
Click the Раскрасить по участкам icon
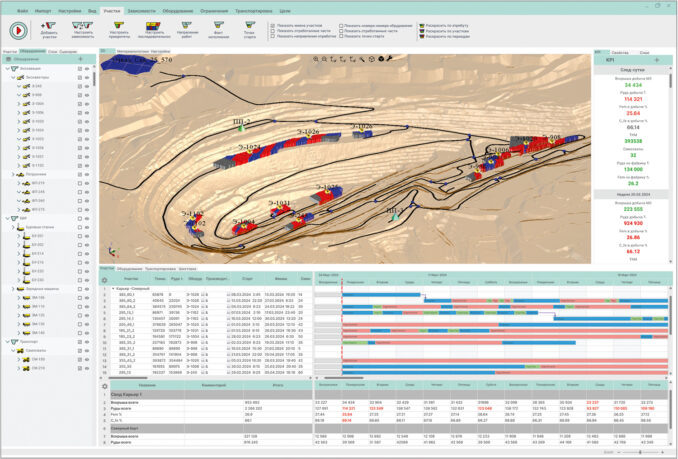click(422, 31)
